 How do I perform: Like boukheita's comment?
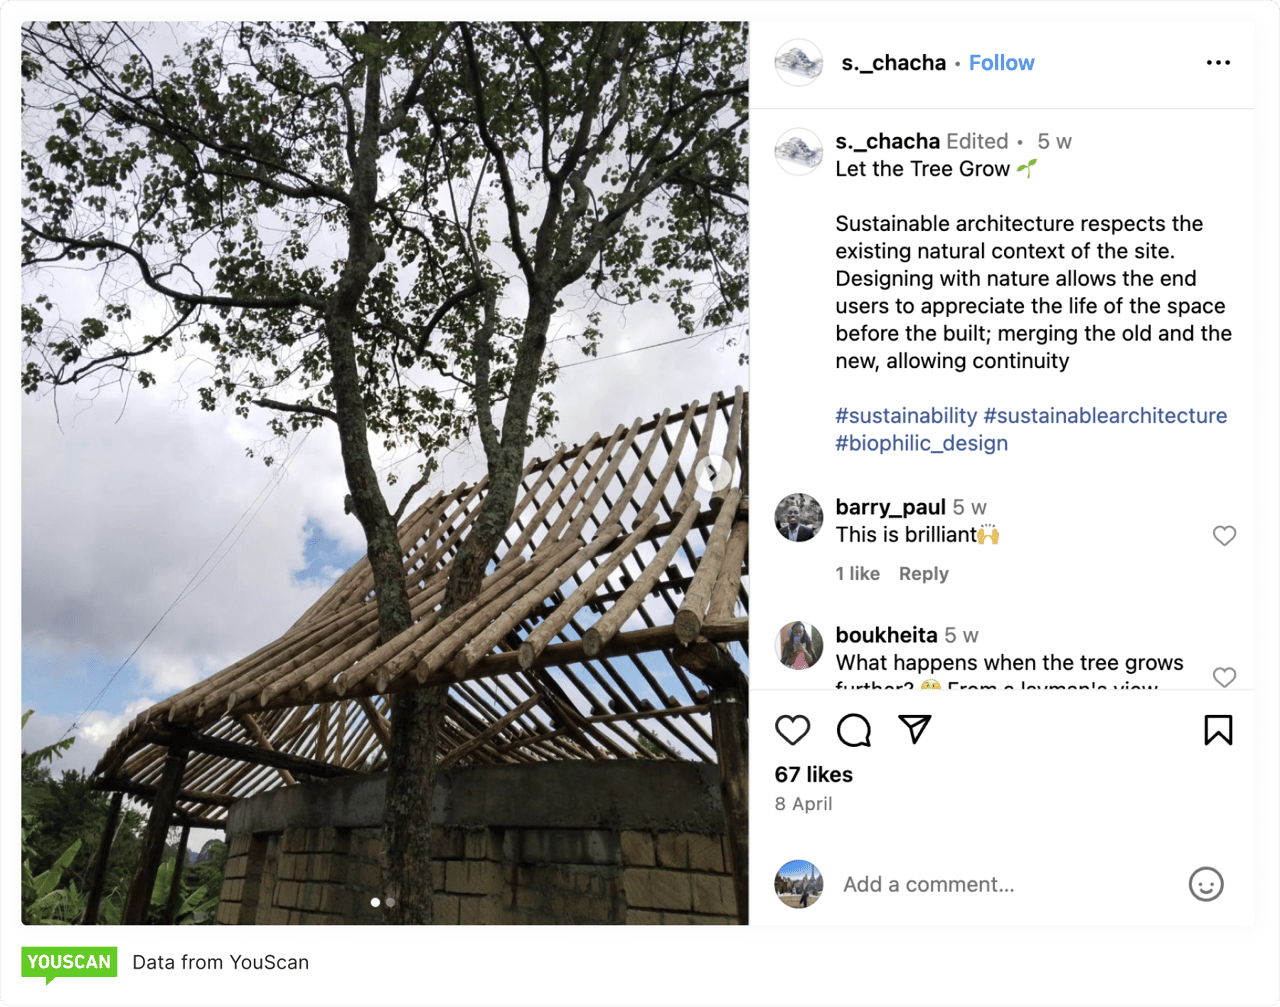click(x=1224, y=677)
